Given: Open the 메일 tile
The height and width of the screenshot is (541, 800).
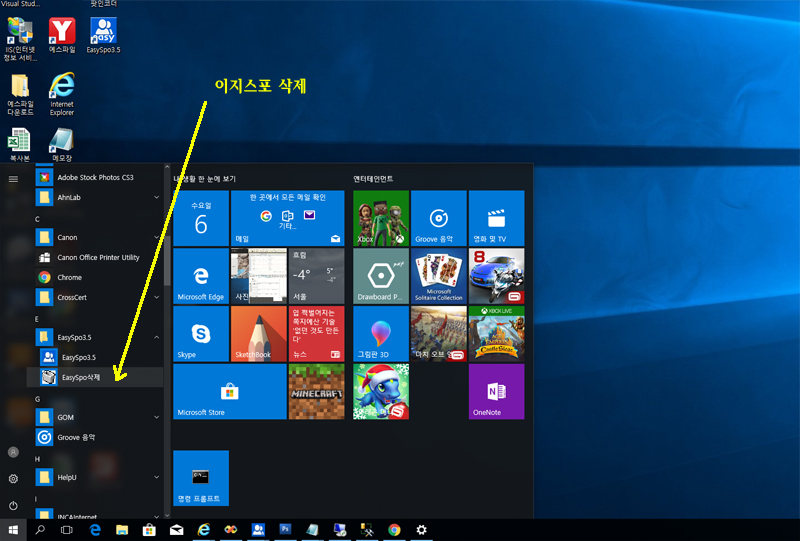Looking at the screenshot, I should (x=288, y=218).
